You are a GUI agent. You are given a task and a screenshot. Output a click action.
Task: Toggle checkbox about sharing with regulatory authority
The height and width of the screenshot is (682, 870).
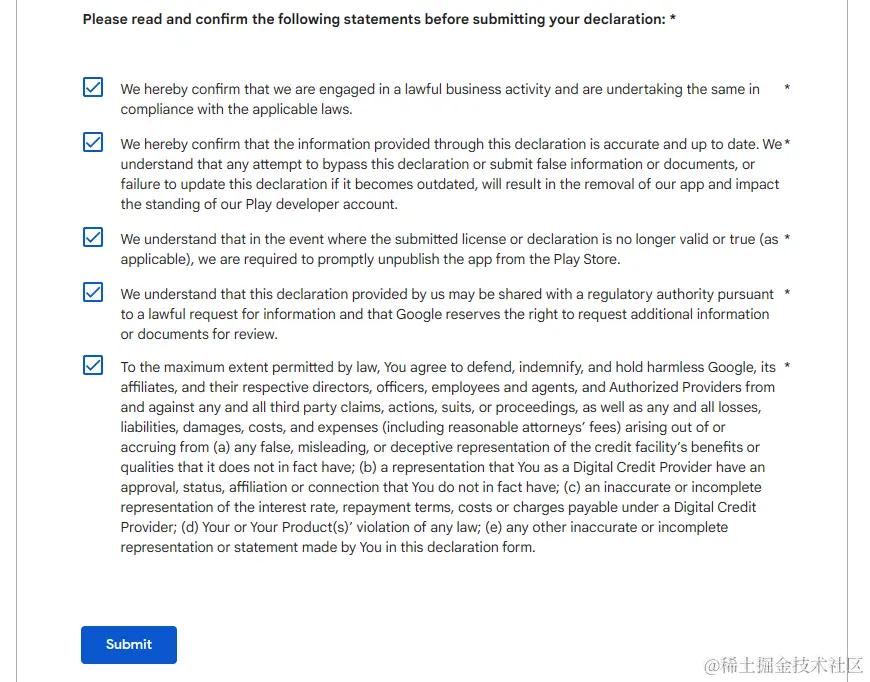[x=93, y=293]
